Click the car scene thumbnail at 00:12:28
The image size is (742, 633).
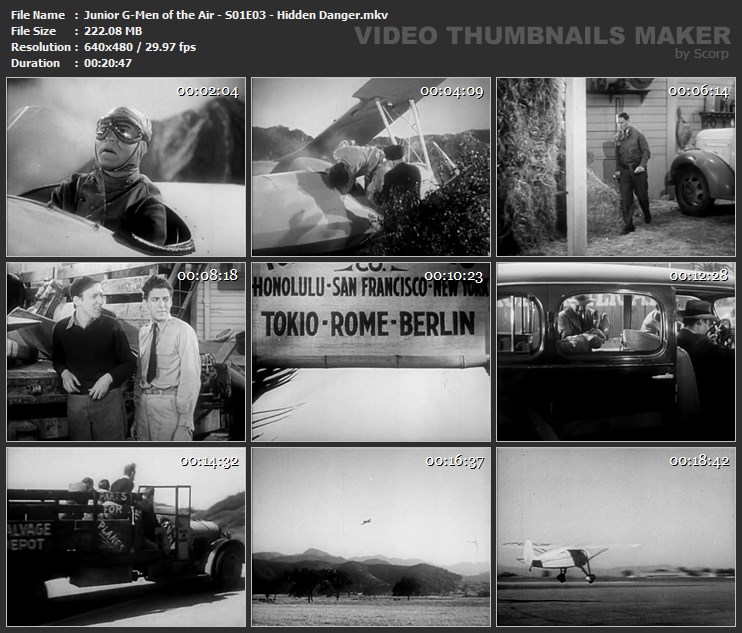(616, 352)
